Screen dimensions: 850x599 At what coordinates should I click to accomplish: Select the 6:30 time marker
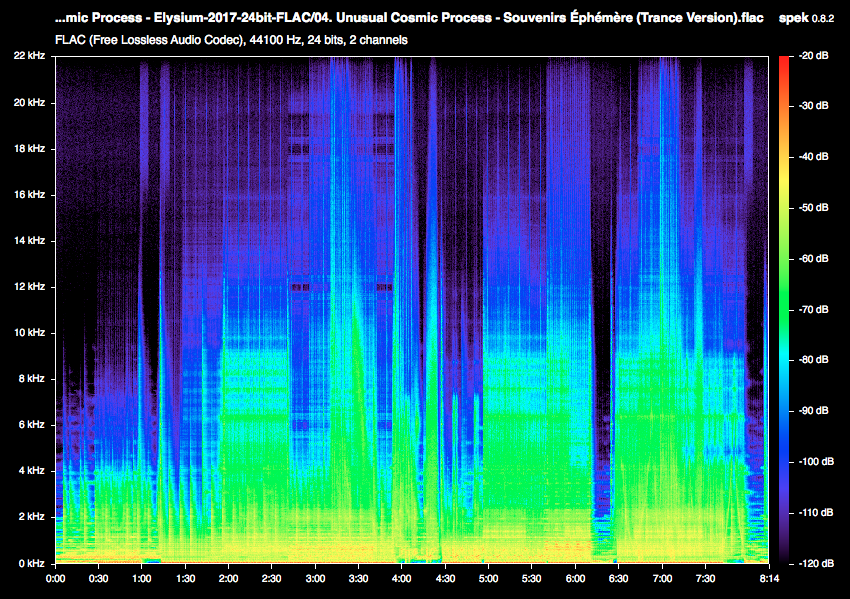coord(618,578)
